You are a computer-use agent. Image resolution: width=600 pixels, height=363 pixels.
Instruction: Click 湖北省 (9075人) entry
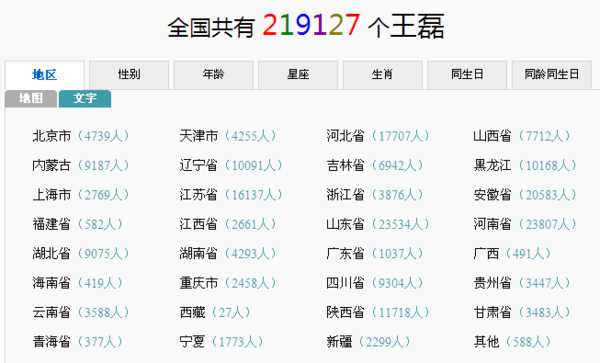81,254
